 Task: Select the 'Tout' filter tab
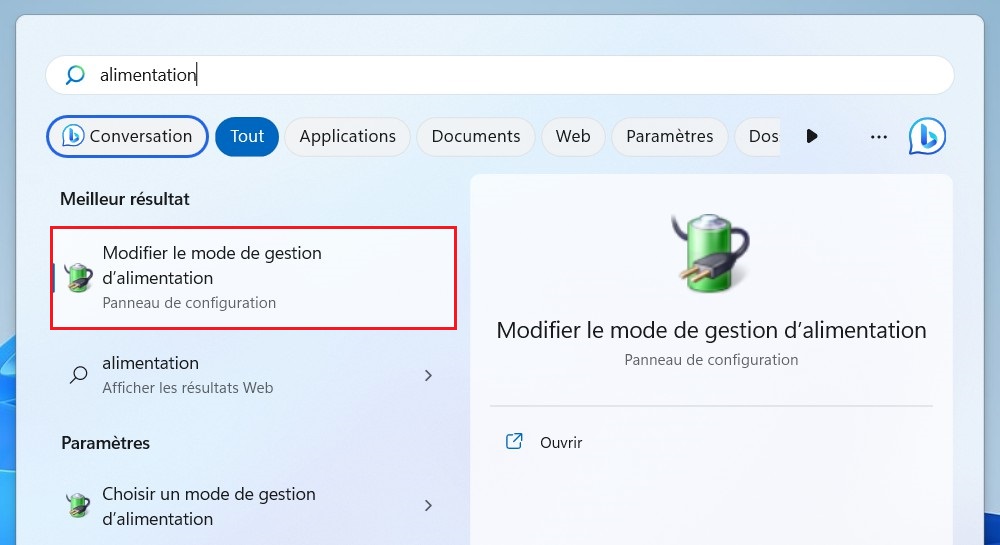[x=247, y=136]
